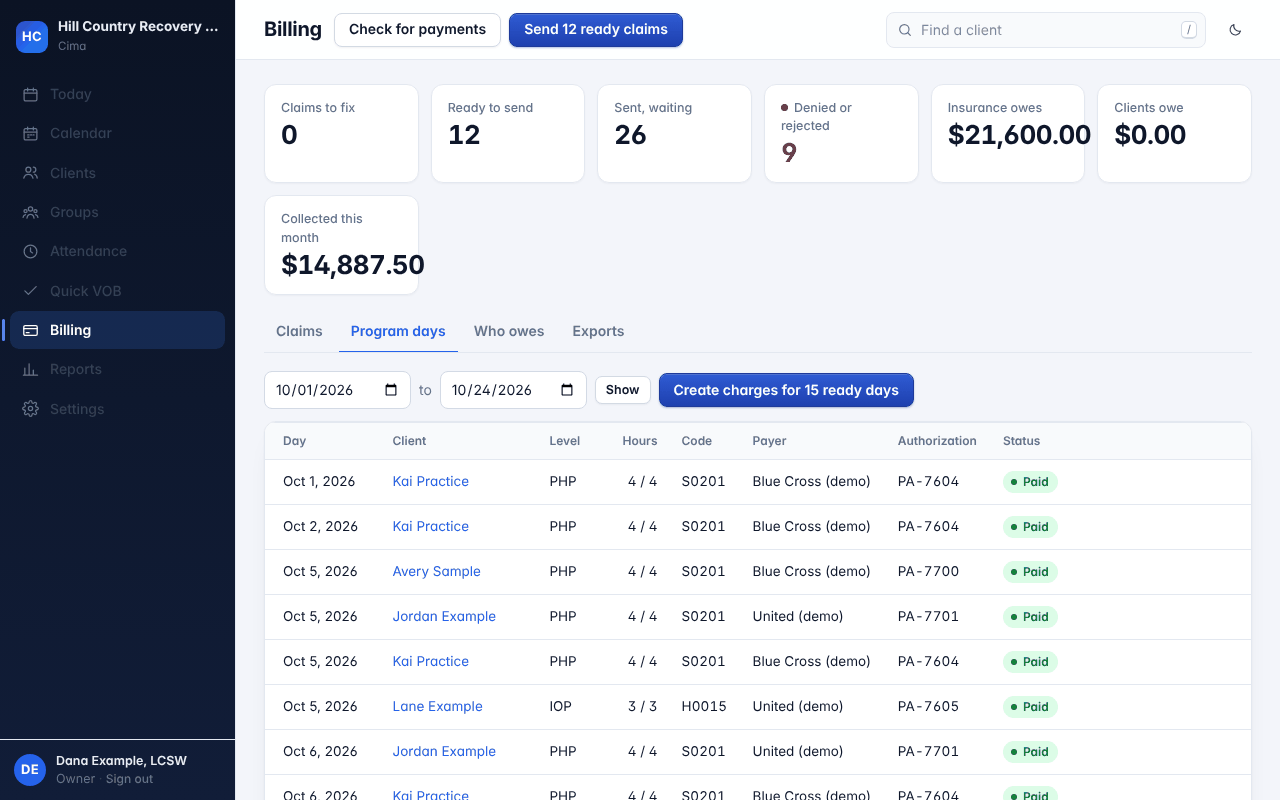The image size is (1280, 800).
Task: Open Avery Sample client link
Action: (436, 571)
